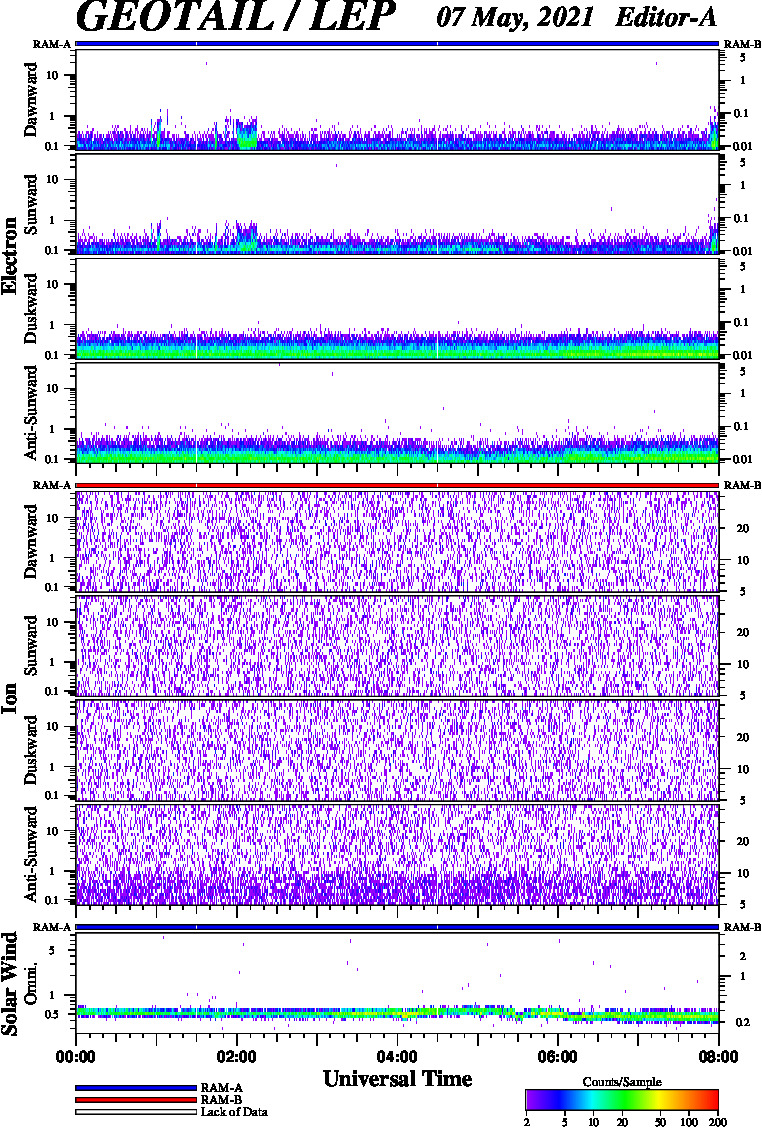762x1128 pixels.
Task: Click the Electron Sunward panel label
Action: [31, 204]
